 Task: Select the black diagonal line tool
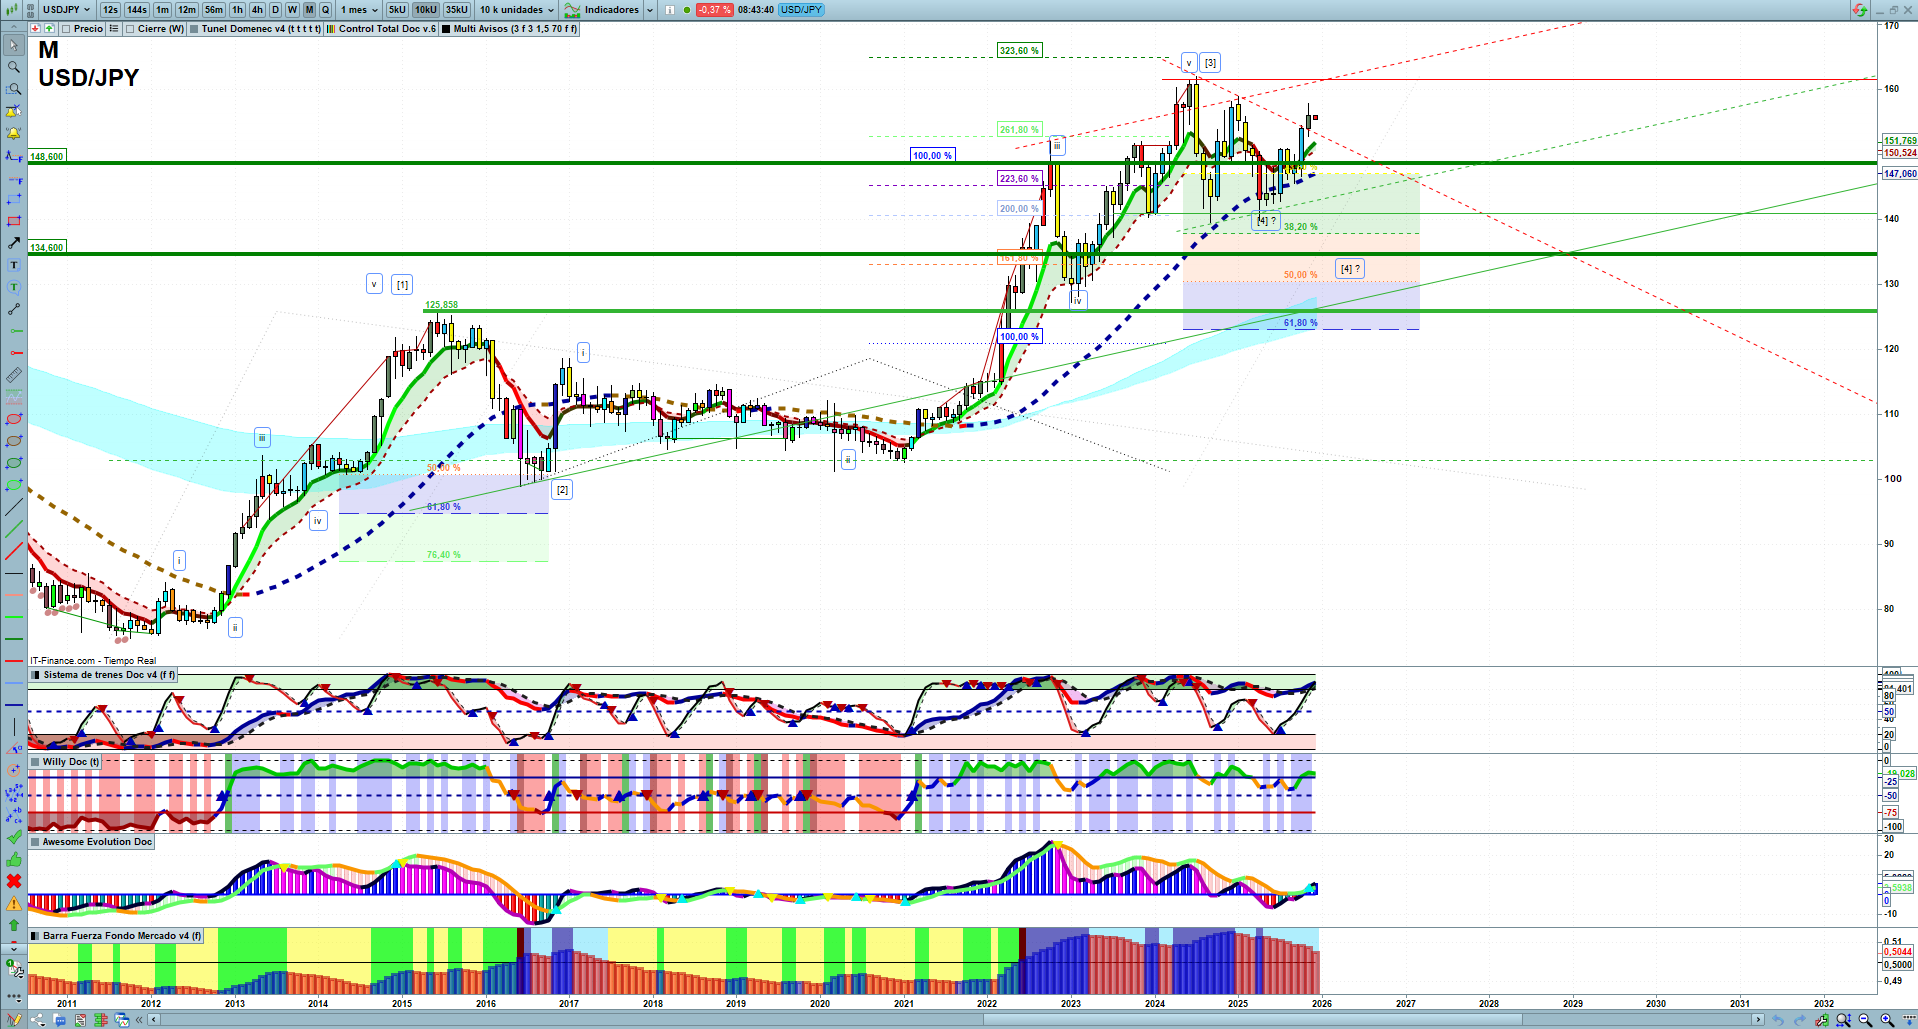(x=14, y=507)
